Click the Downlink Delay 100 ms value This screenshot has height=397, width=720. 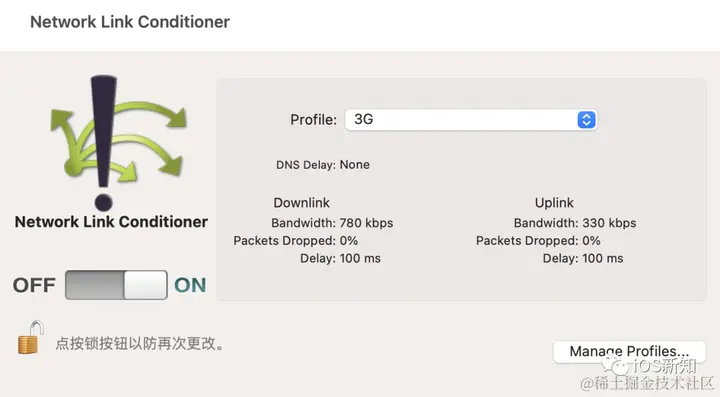[x=360, y=258]
